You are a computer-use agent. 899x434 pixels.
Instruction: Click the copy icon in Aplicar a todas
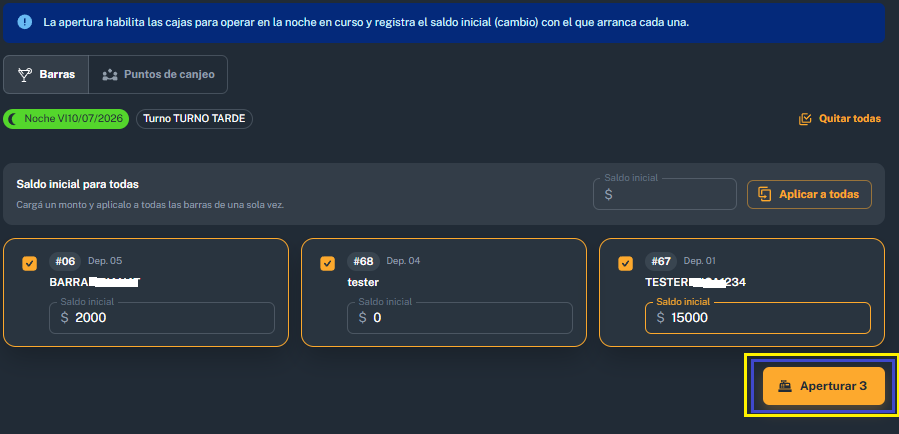(764, 194)
